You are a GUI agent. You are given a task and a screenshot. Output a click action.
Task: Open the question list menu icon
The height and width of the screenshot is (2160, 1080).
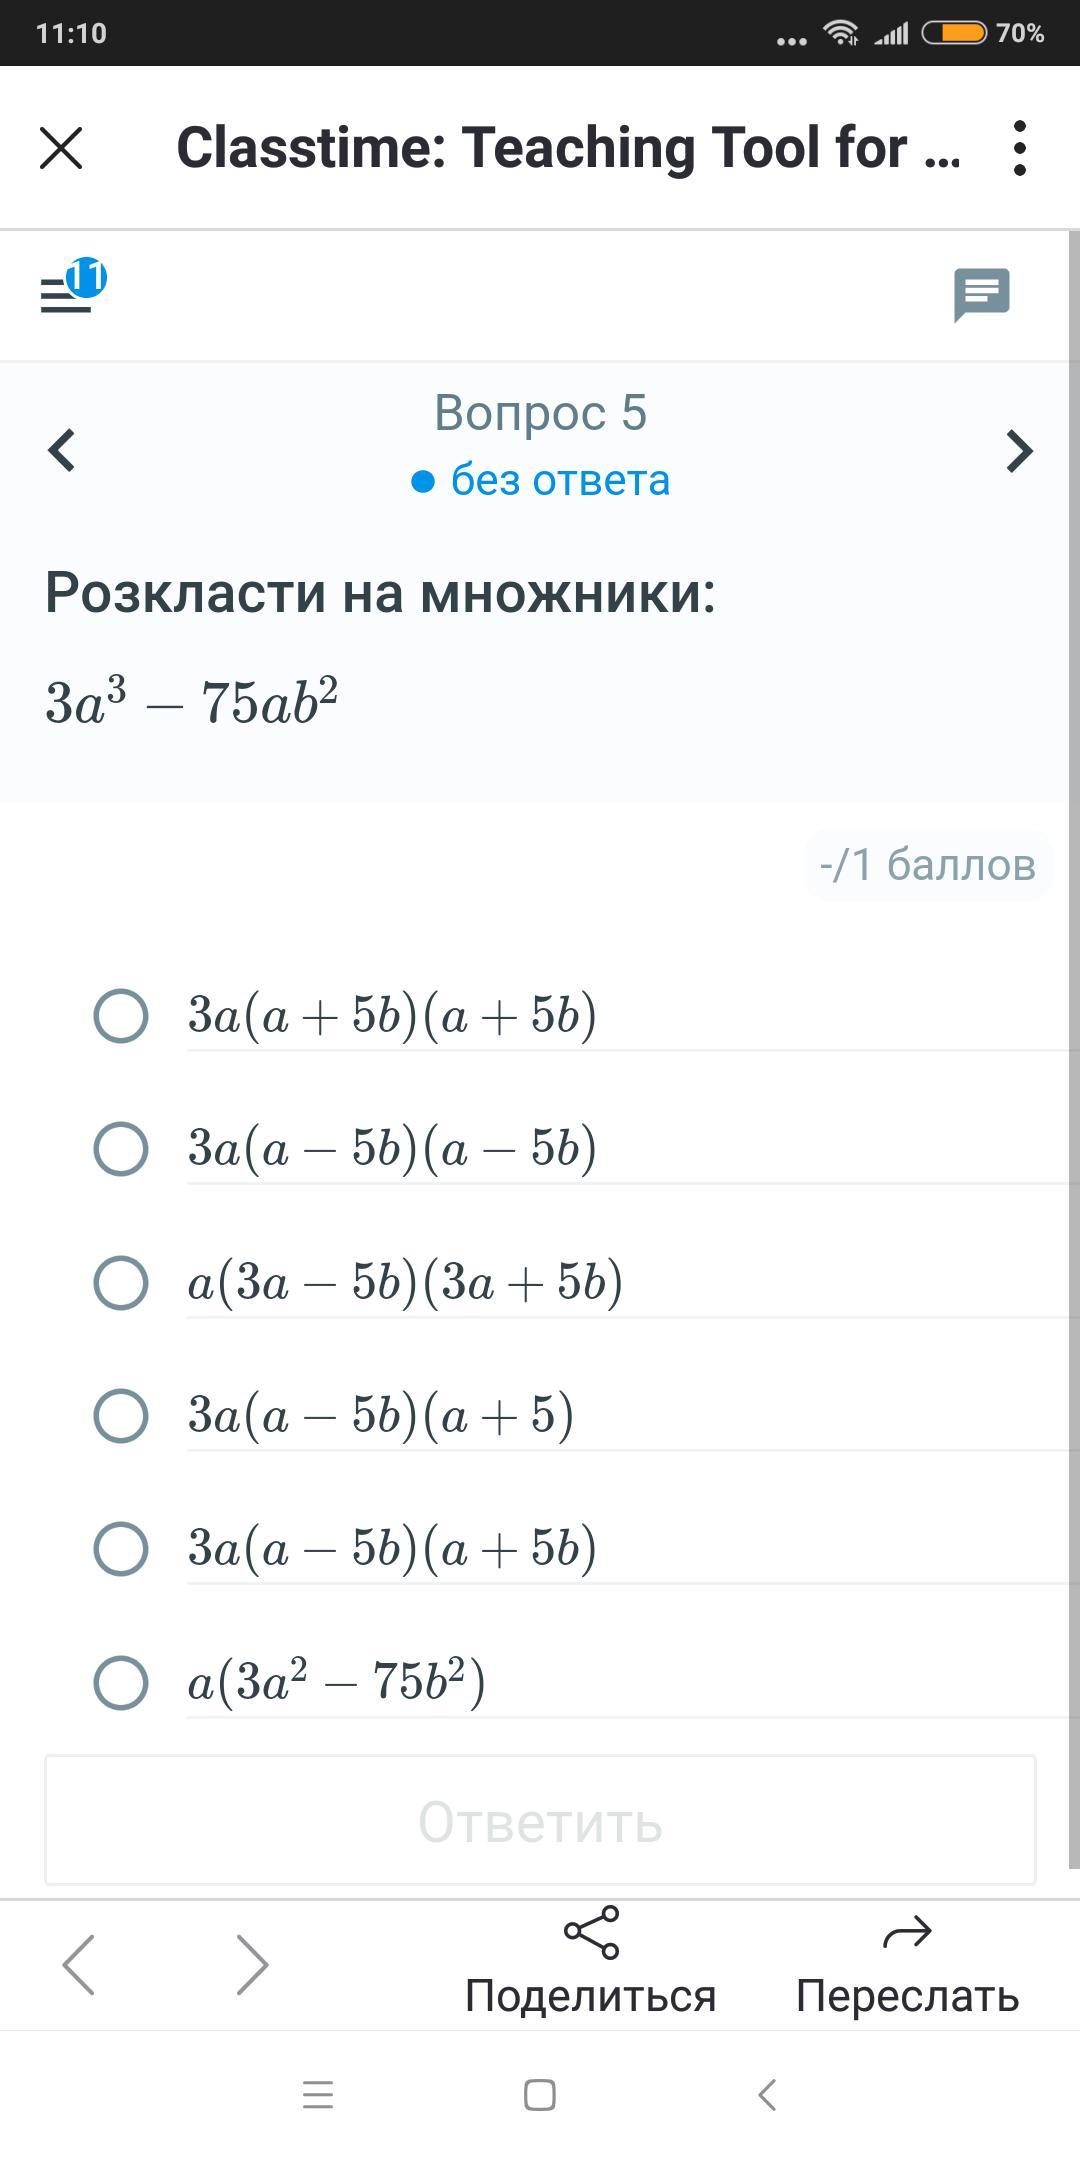pos(67,293)
